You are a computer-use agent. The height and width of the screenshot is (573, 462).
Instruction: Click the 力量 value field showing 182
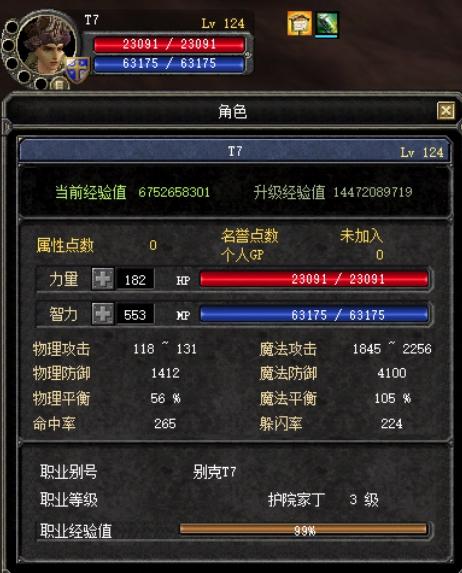click(135, 280)
